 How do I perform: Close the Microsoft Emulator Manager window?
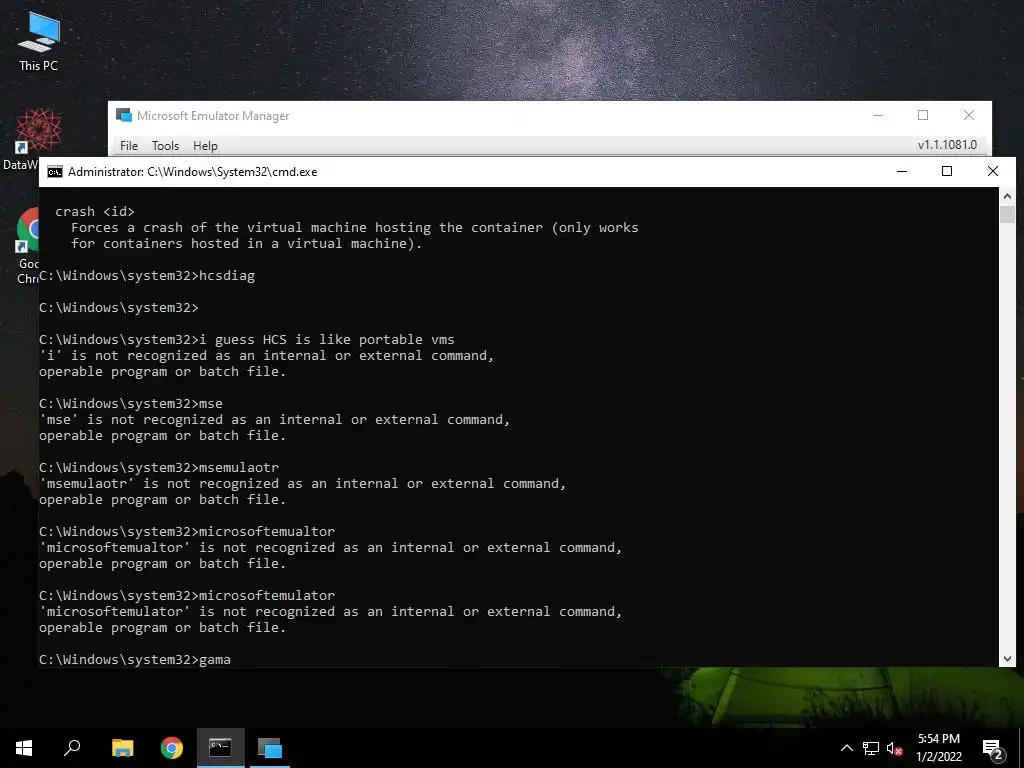(x=968, y=116)
